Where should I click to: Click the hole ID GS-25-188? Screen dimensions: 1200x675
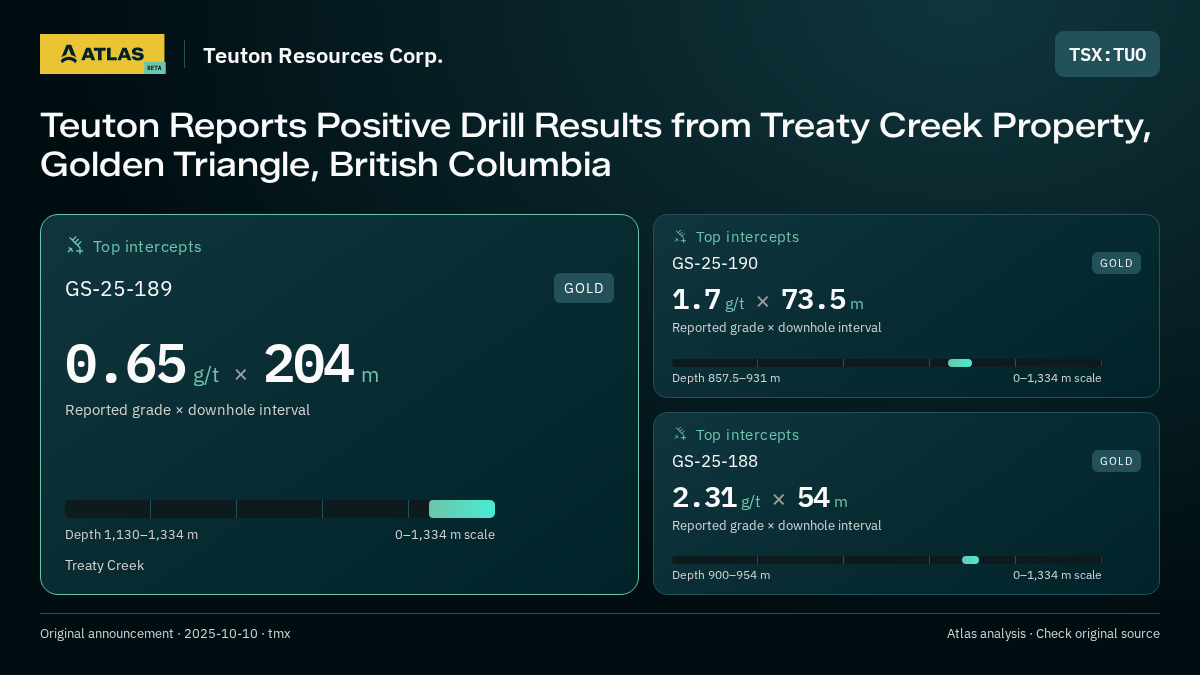[715, 461]
